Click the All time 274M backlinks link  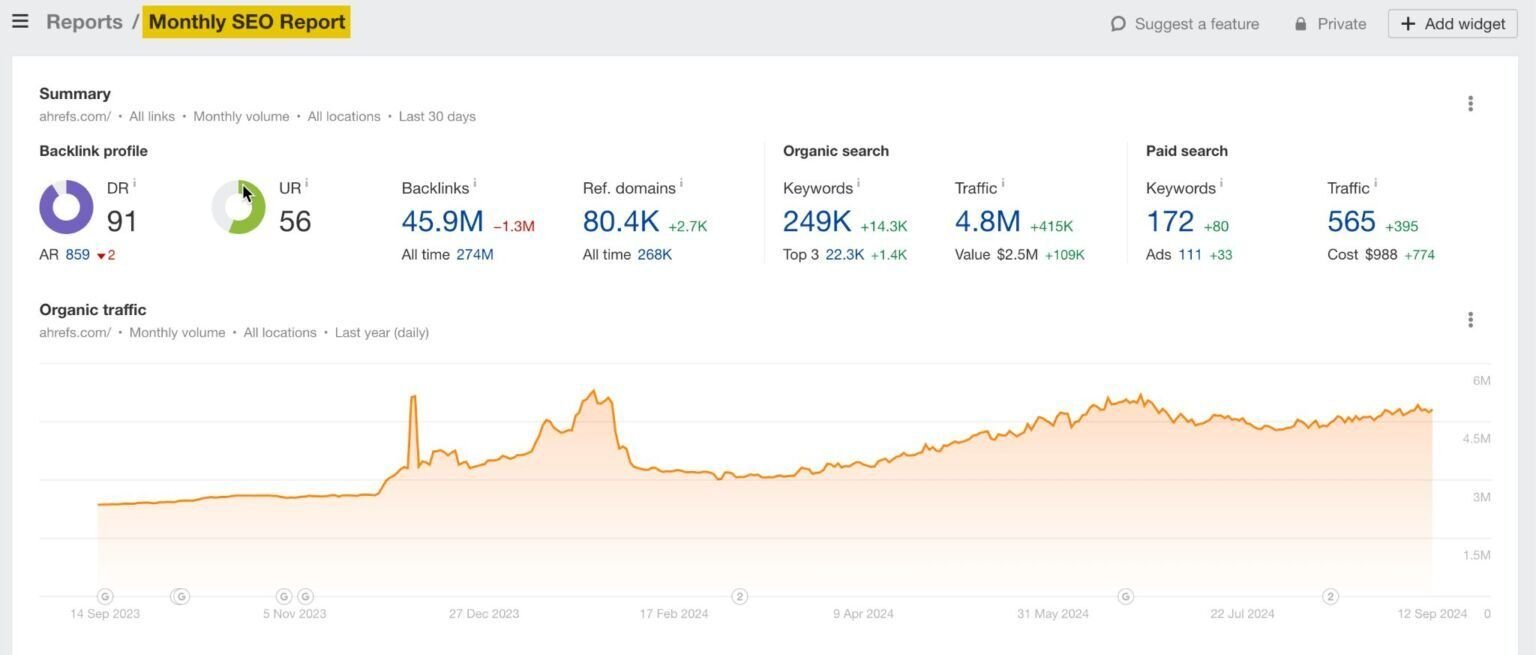[475, 255]
